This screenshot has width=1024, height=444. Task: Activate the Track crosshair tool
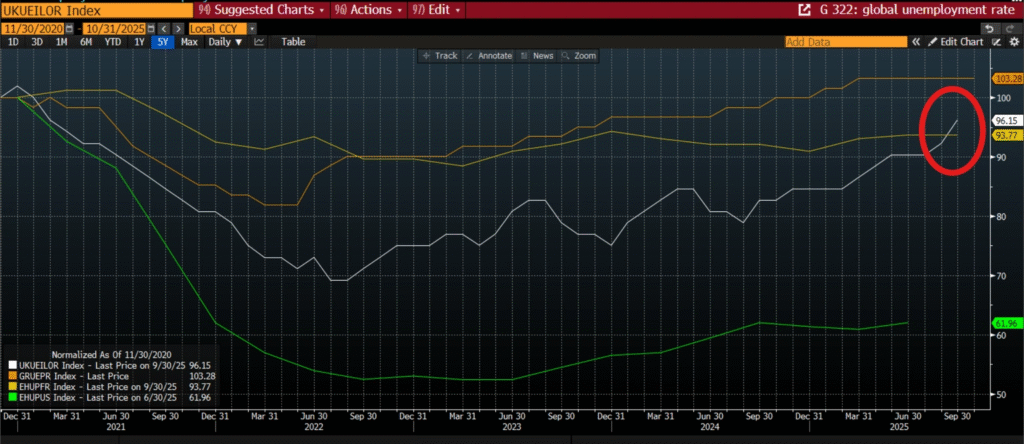point(440,56)
